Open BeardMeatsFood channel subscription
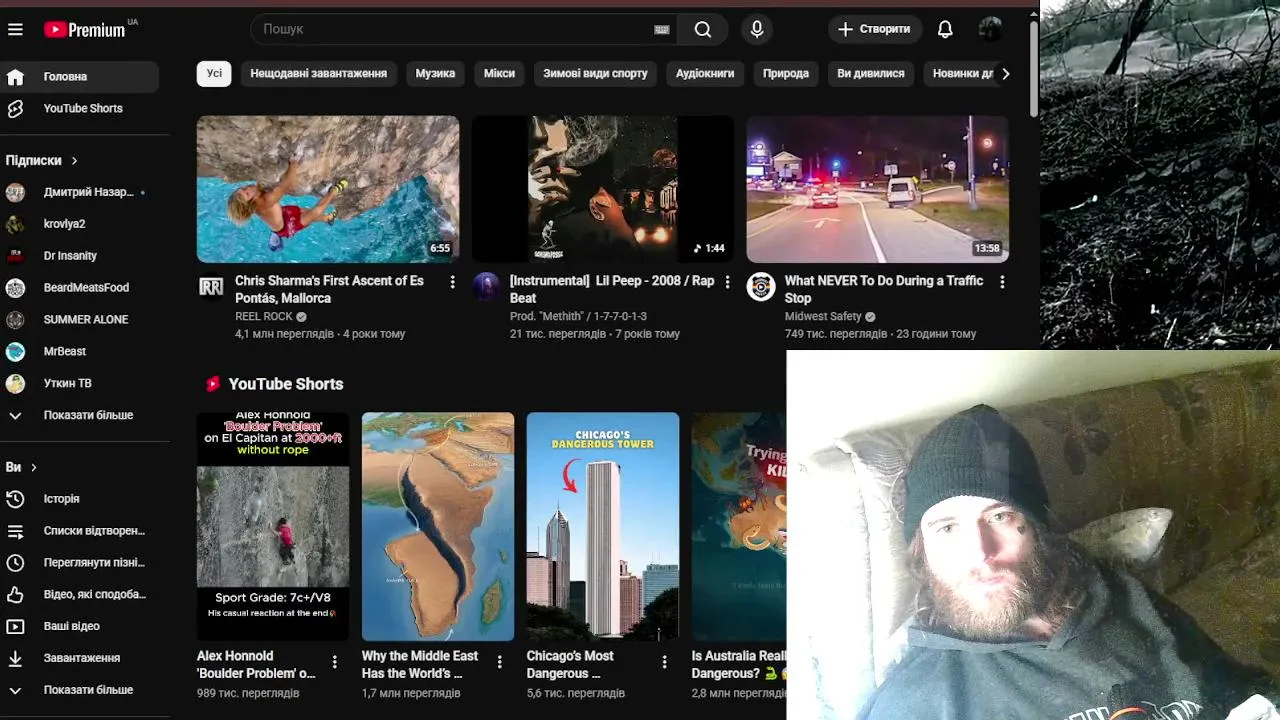This screenshot has width=1280, height=720. click(80, 288)
